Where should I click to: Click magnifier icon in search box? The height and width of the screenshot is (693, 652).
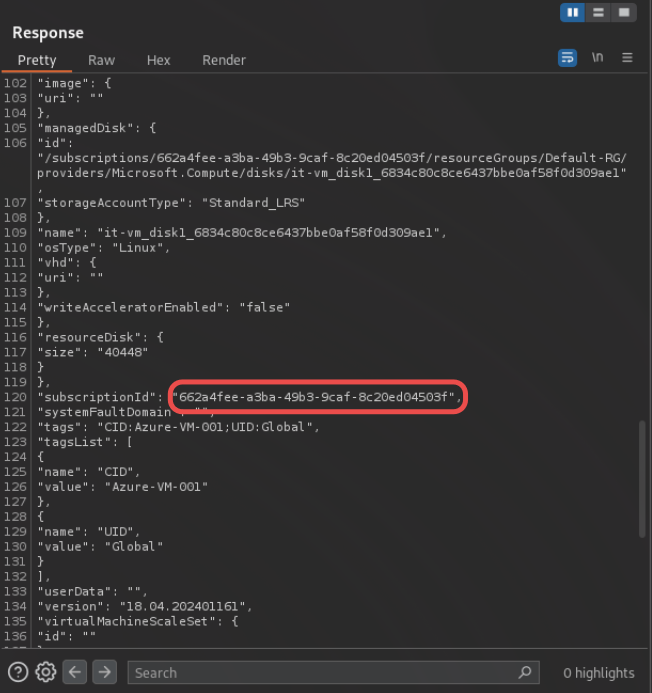pyautogui.click(x=525, y=673)
